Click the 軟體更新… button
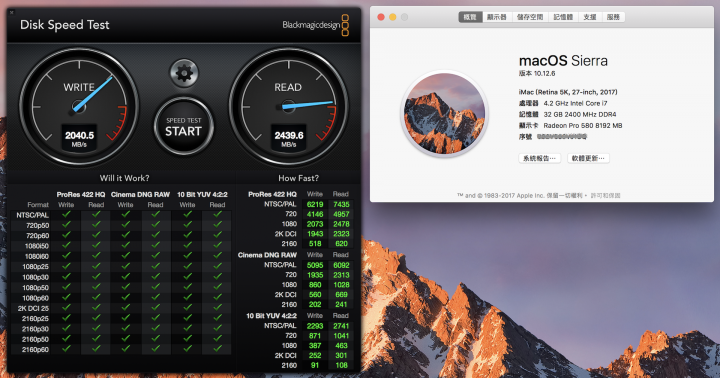This screenshot has height=378, width=720. pos(588,158)
